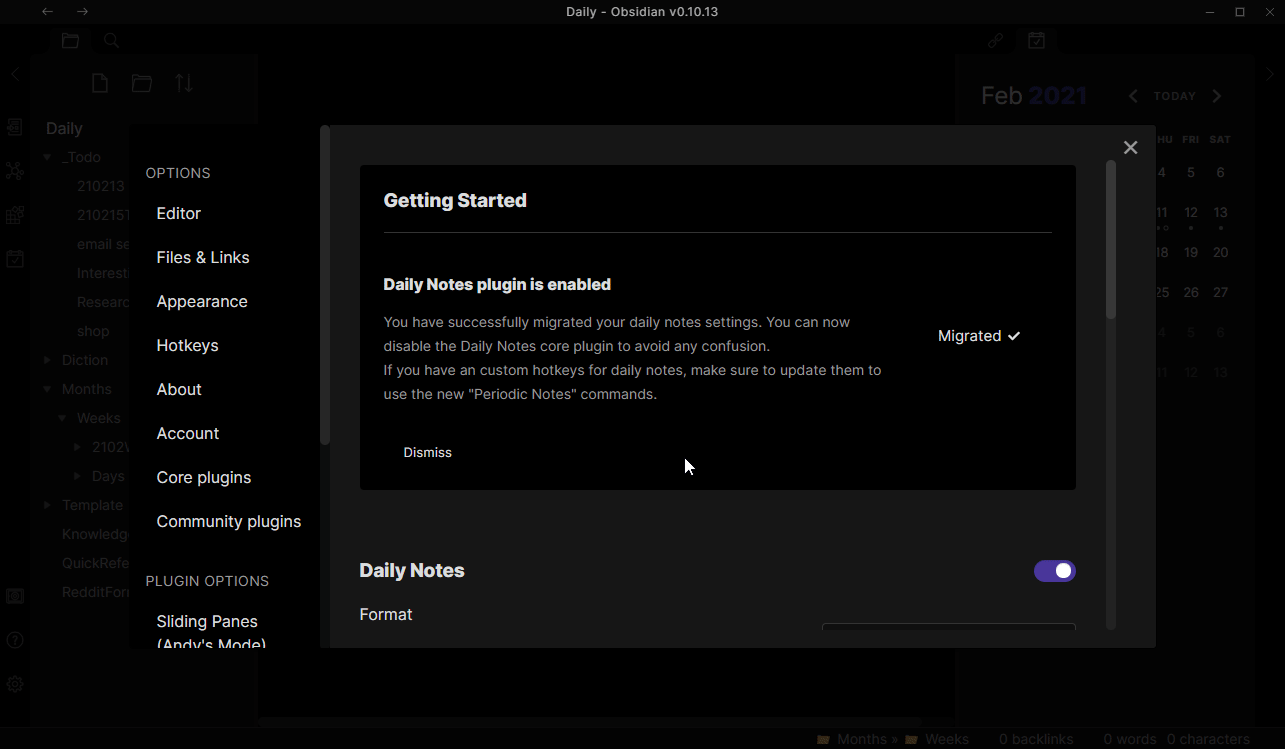Click the Migrated button
This screenshot has width=1285, height=749.
(979, 336)
